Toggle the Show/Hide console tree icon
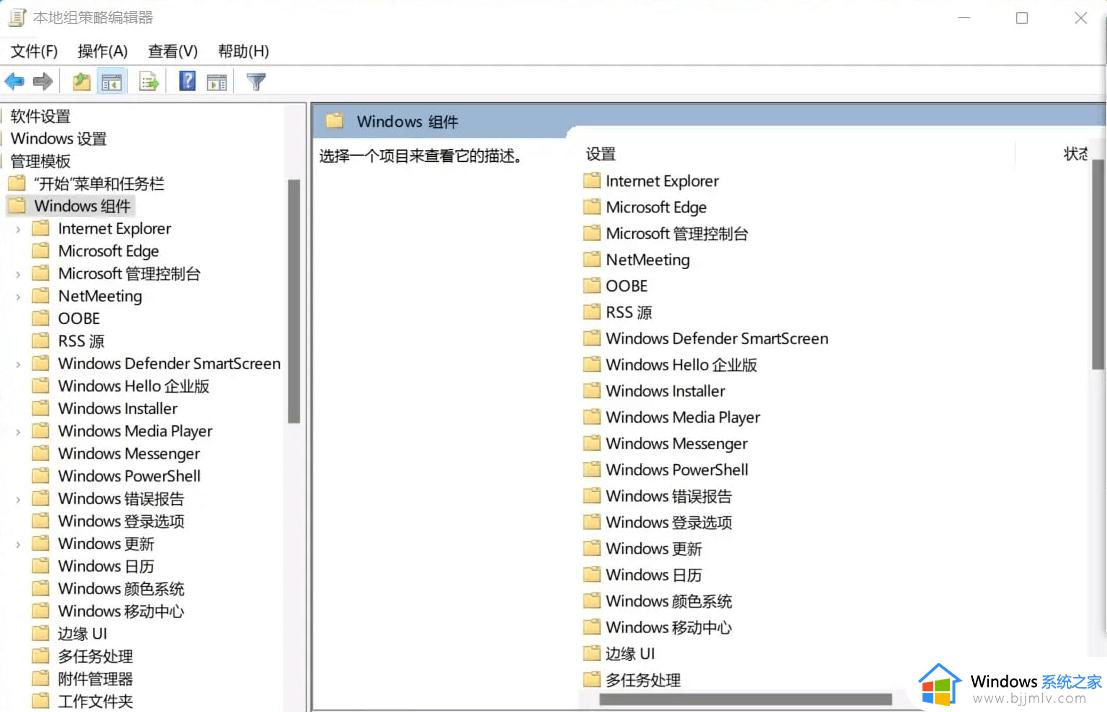Viewport: 1107px width, 712px height. [112, 82]
